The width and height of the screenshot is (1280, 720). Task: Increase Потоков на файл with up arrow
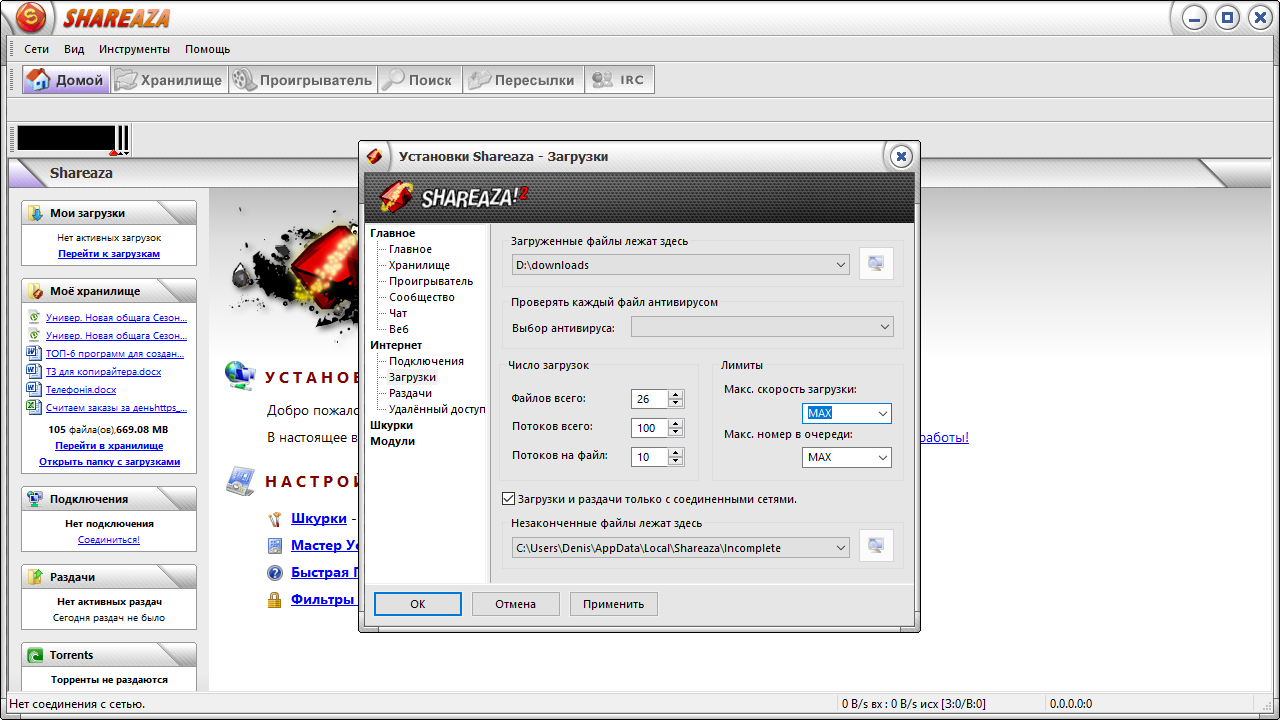pyautogui.click(x=676, y=452)
